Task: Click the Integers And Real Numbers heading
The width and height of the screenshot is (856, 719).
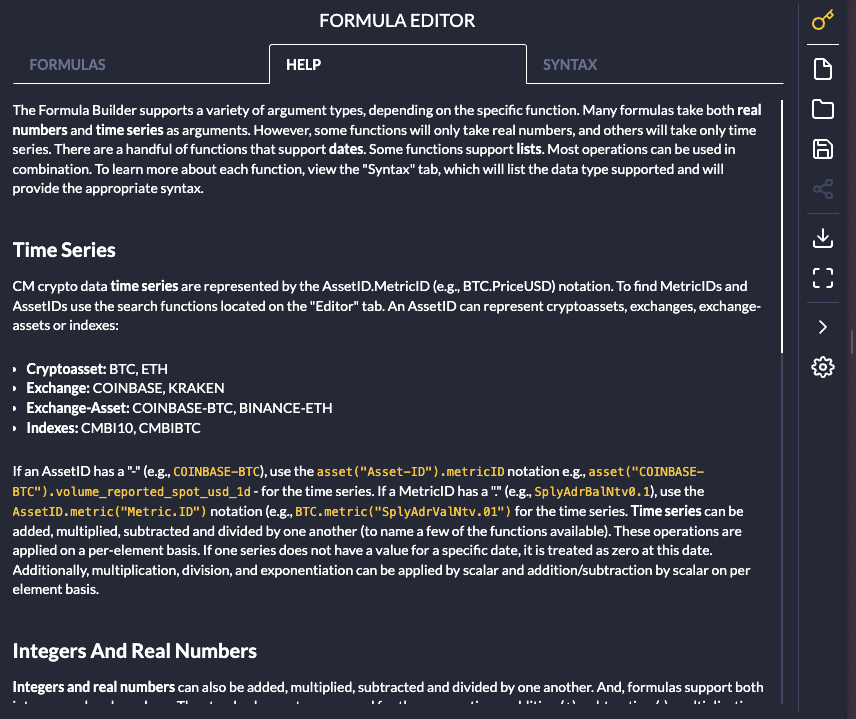Action: coord(135,651)
